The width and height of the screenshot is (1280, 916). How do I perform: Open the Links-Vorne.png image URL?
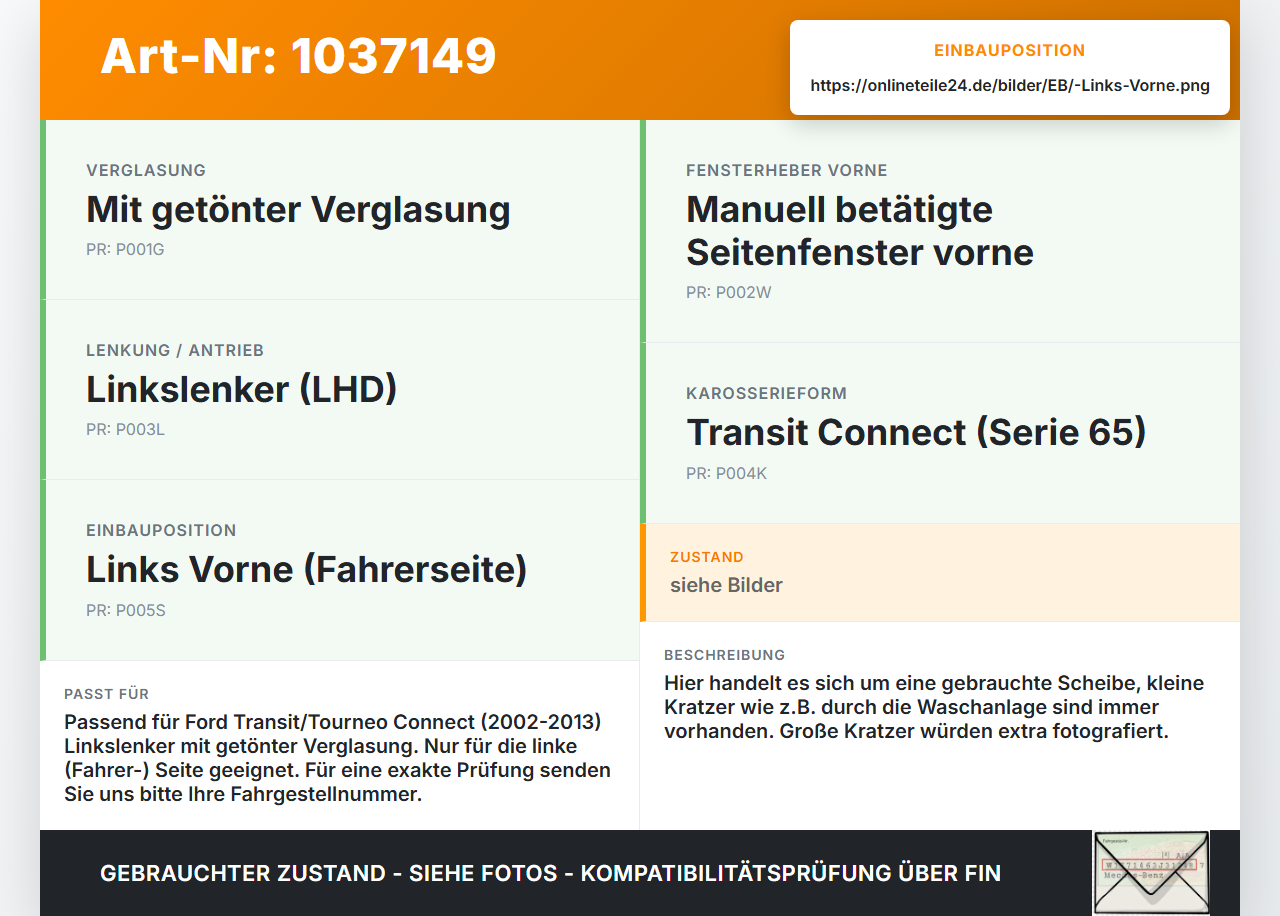pos(1010,86)
